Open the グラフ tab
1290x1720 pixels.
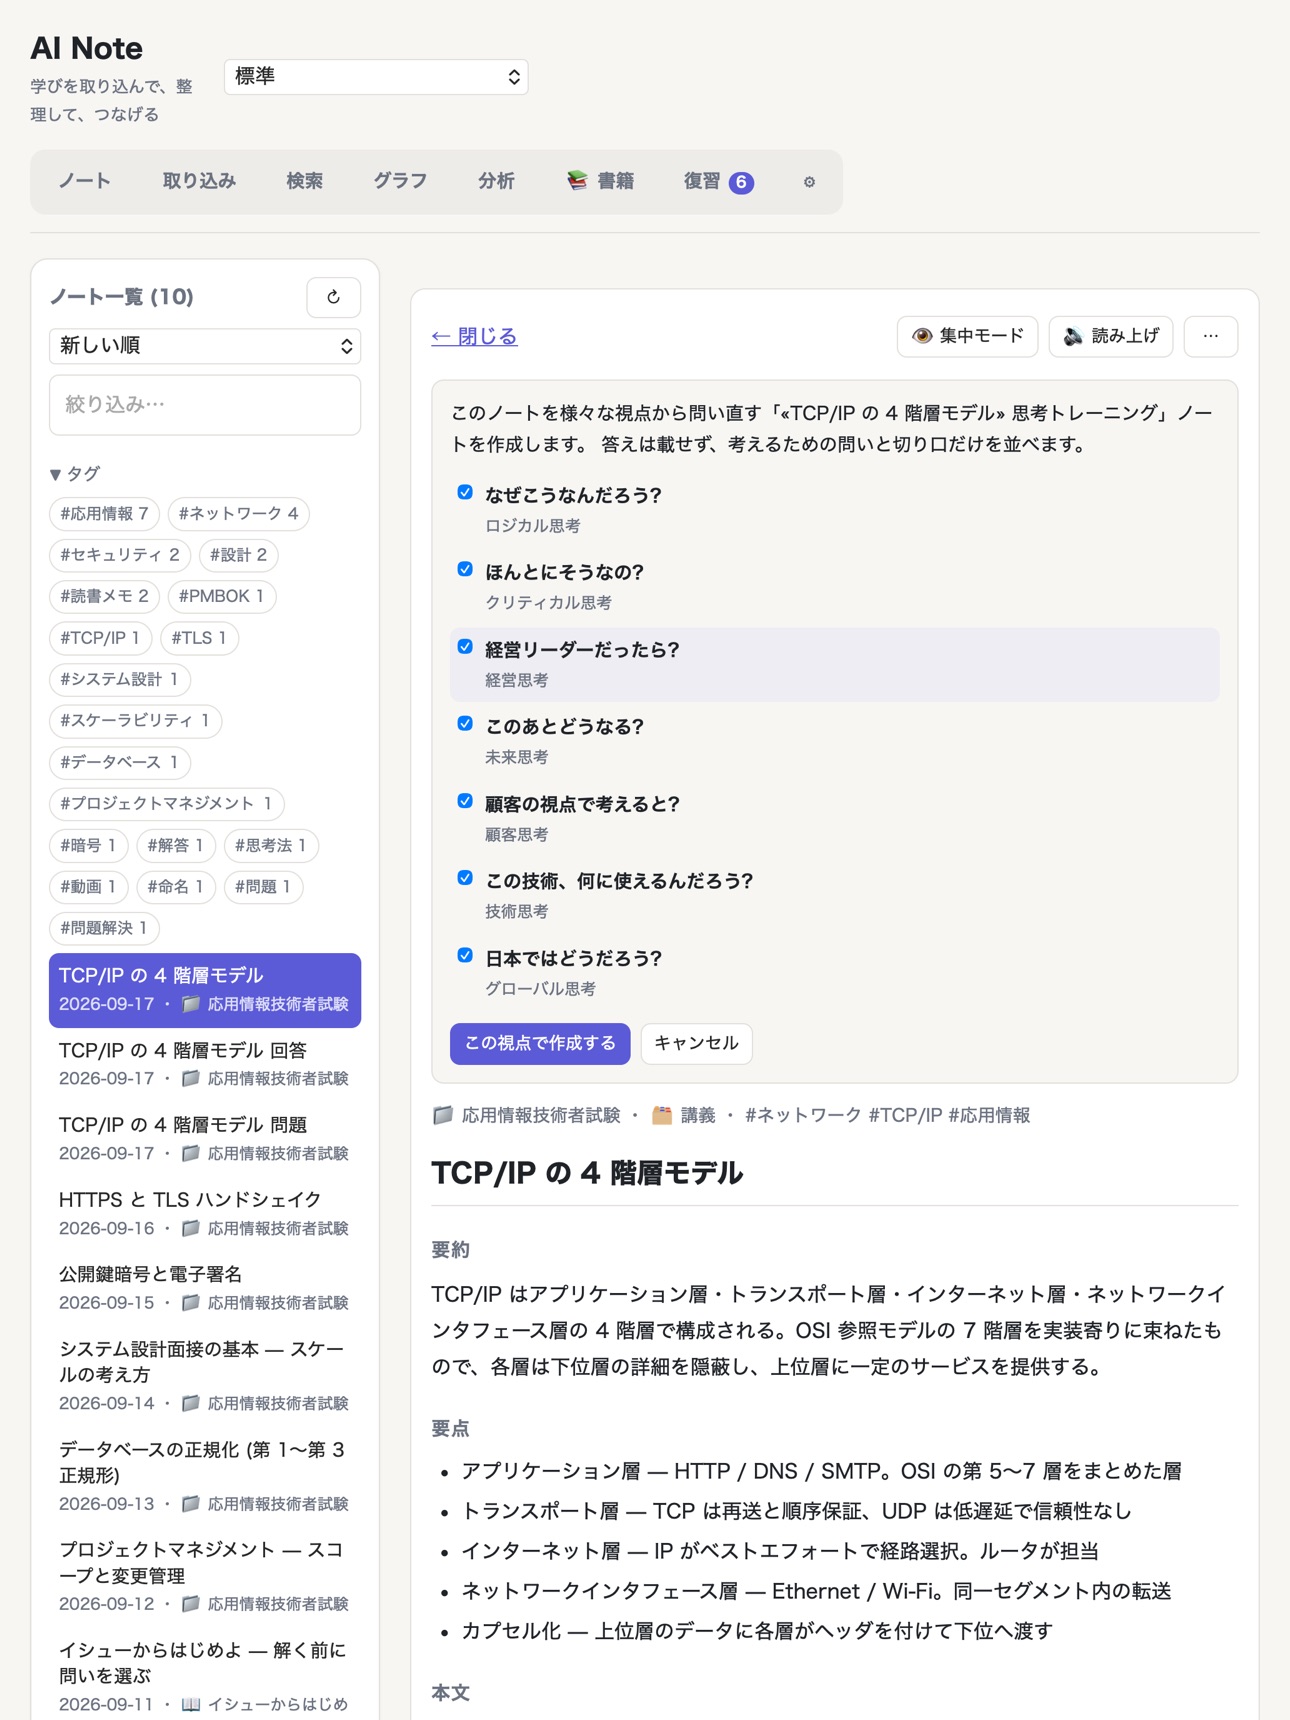[400, 181]
